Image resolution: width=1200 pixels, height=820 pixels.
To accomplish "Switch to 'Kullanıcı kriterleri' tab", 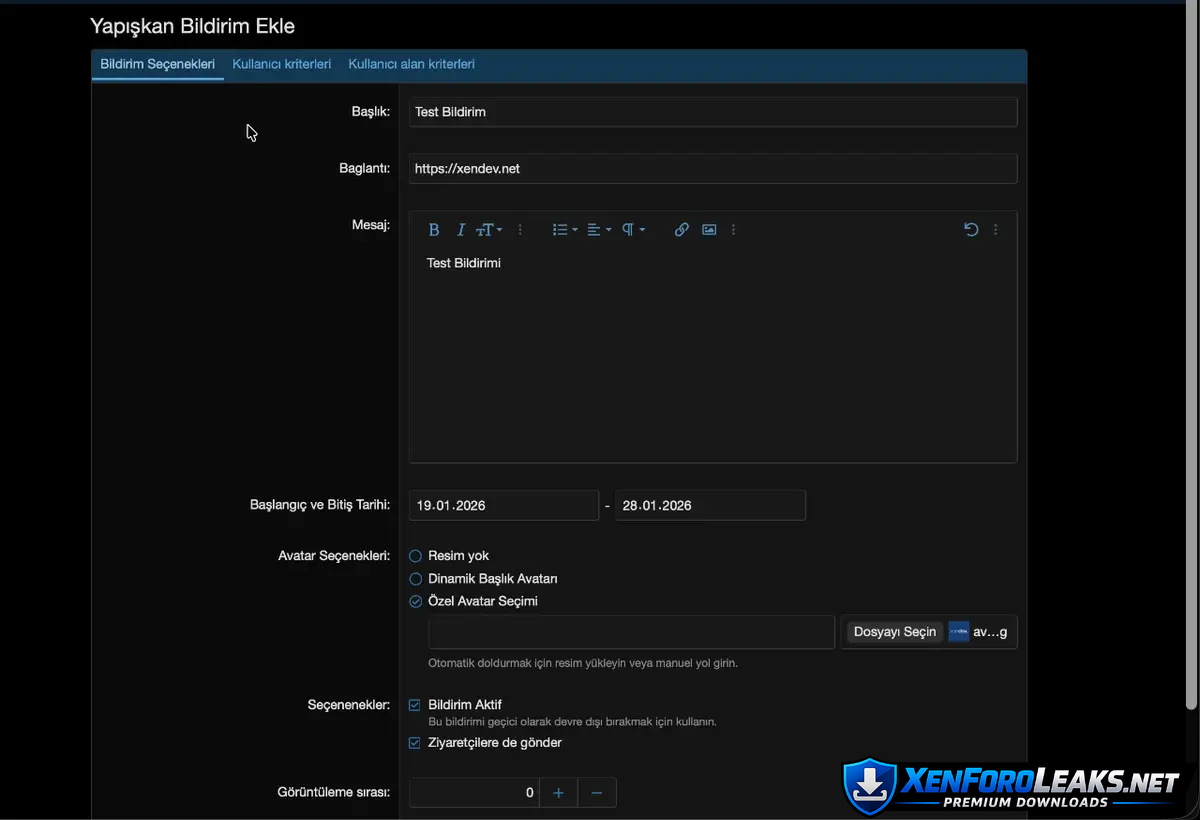I will (x=281, y=64).
